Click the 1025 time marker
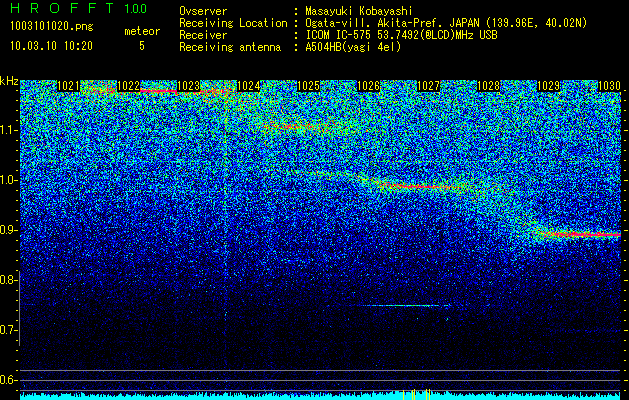The image size is (629, 400). click(308, 86)
